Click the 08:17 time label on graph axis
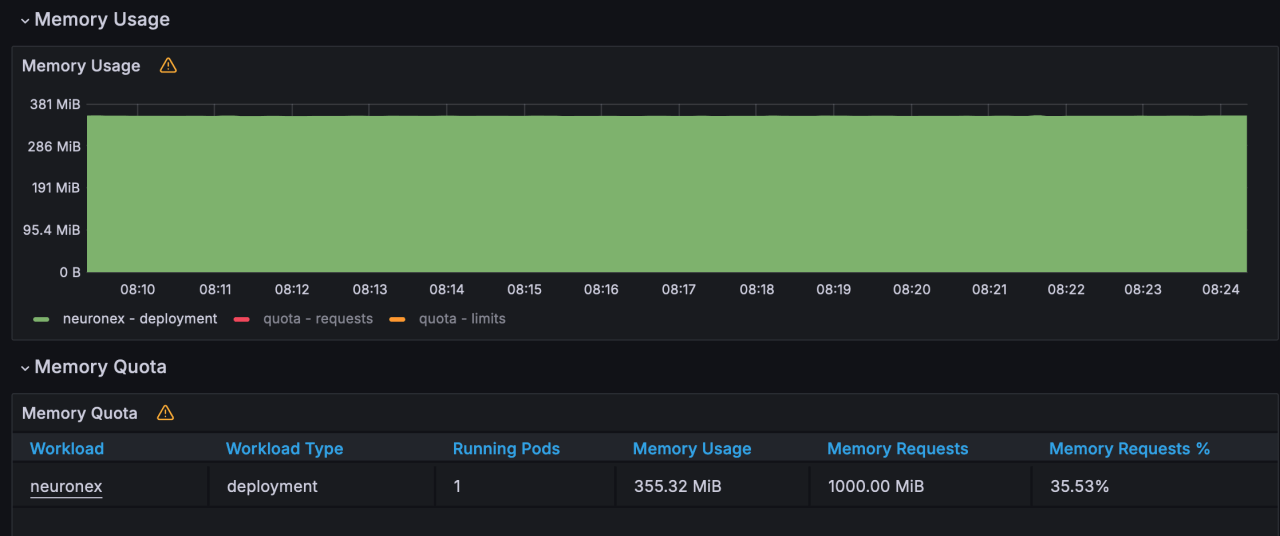Screen dimensions: 1280x536 coord(679,290)
